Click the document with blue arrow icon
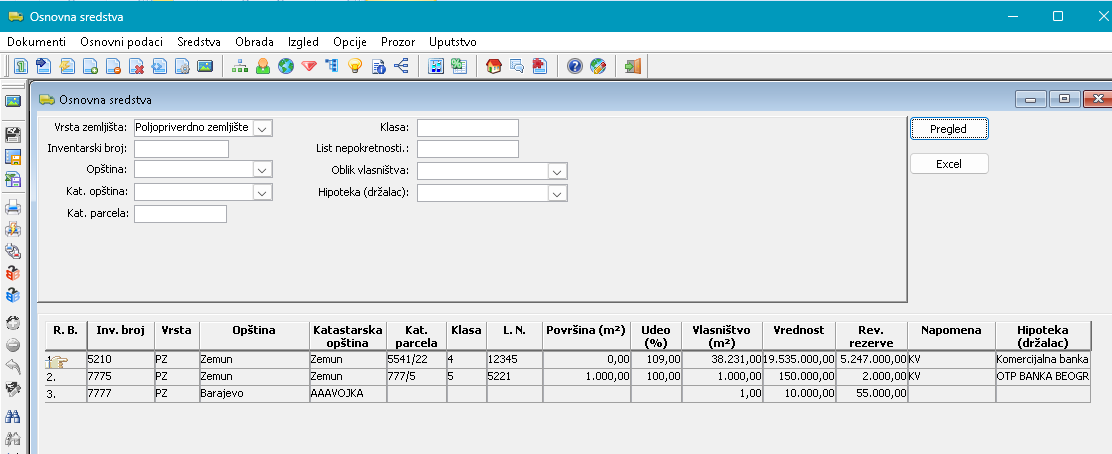This screenshot has height=454, width=1112. point(44,67)
